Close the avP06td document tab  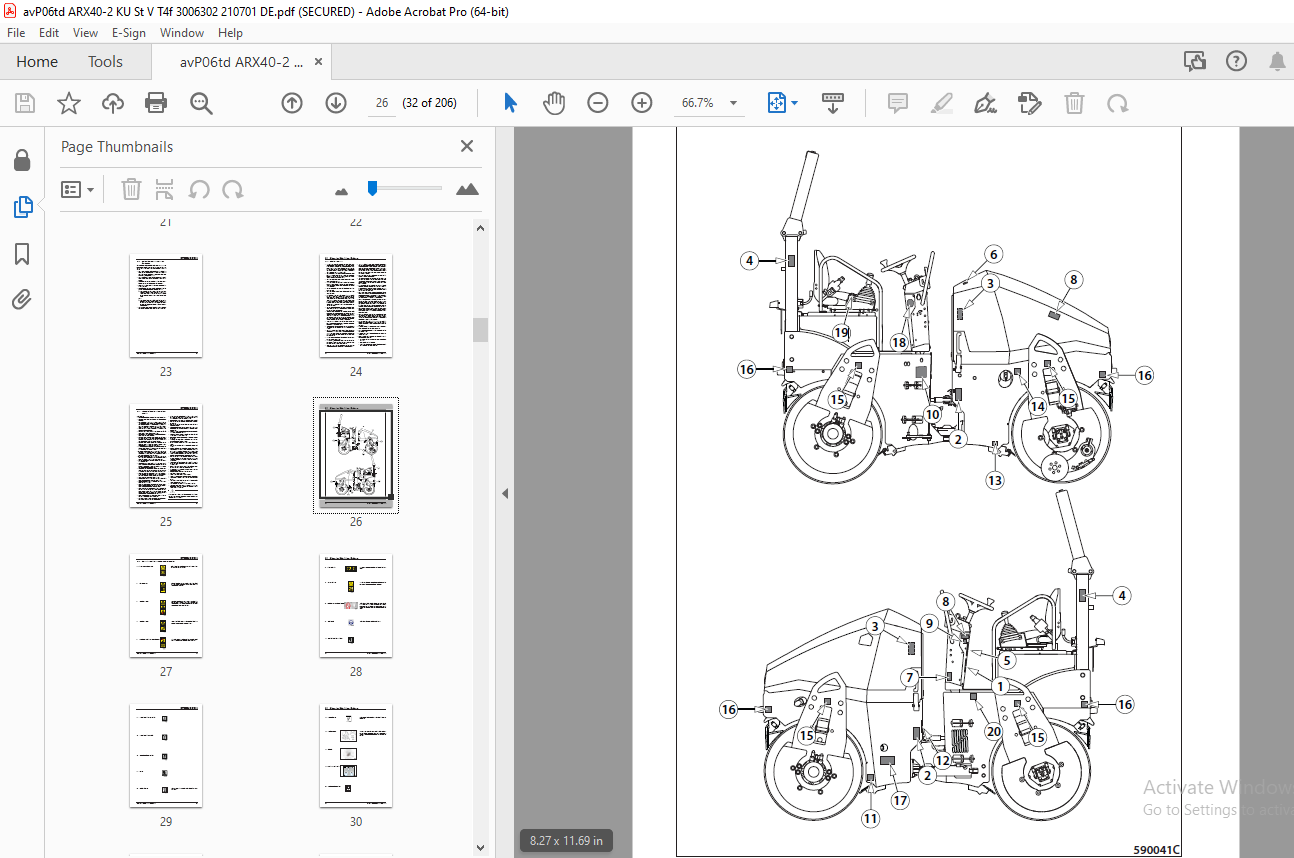click(319, 62)
